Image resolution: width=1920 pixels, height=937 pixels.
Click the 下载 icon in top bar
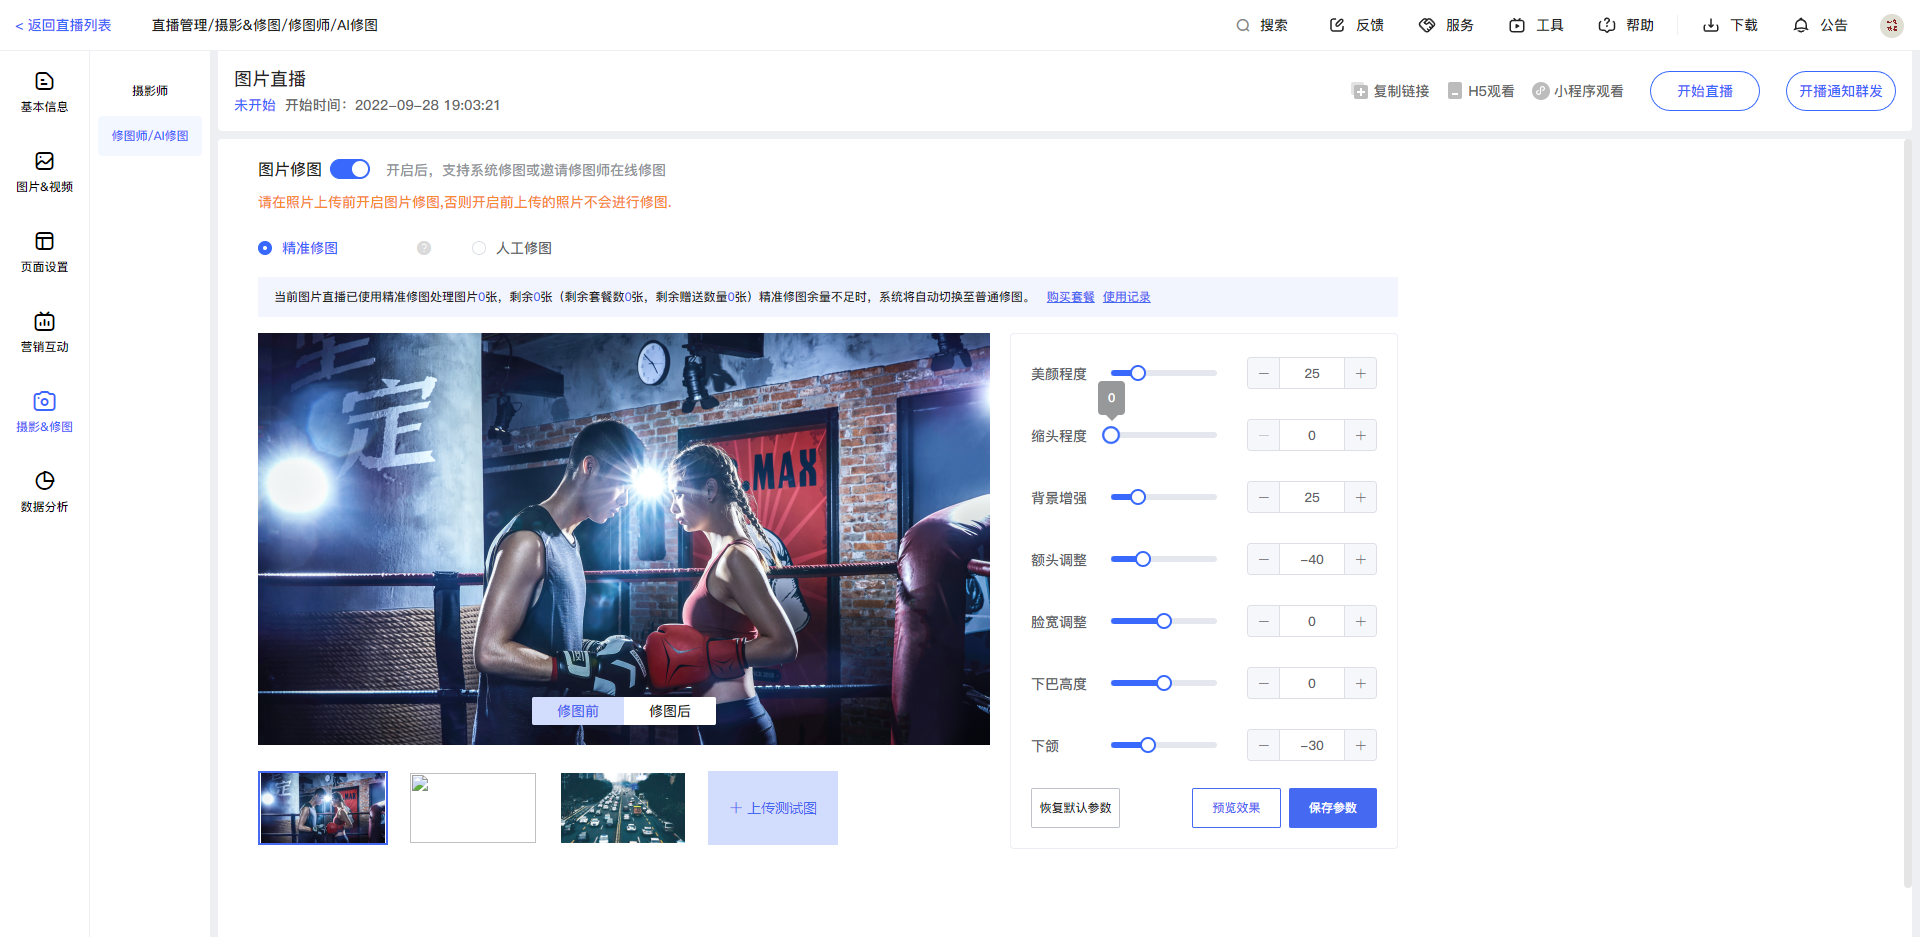(x=1710, y=25)
